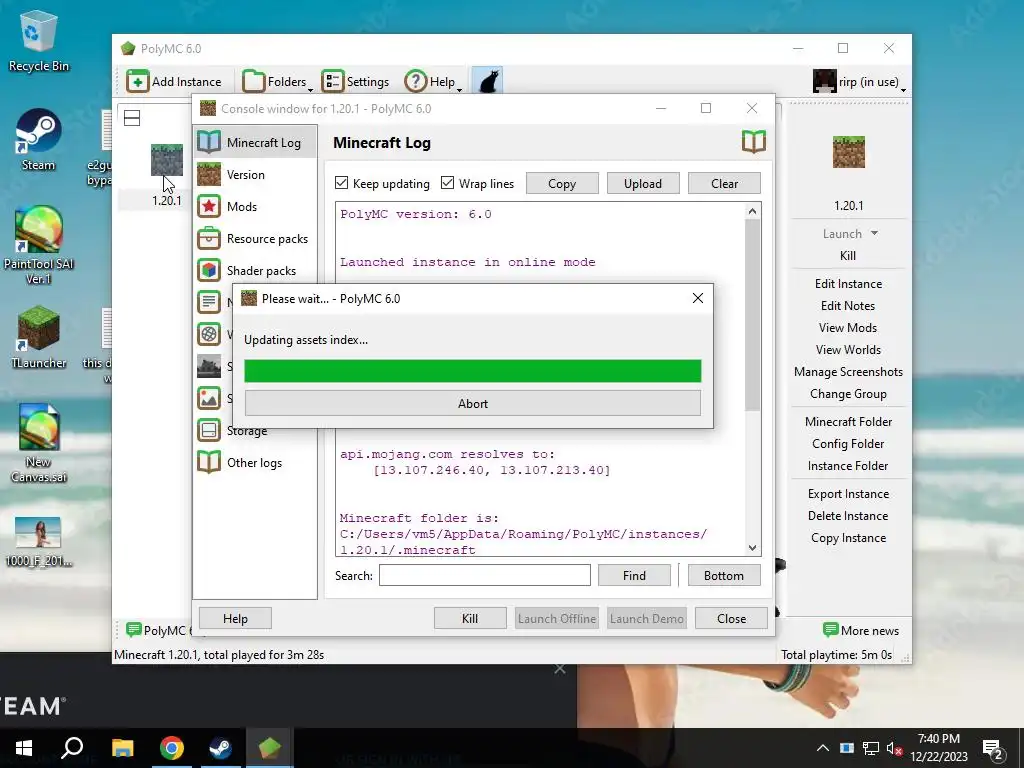Viewport: 1024px width, 768px height.
Task: Click the Clear log button
Action: tap(724, 184)
